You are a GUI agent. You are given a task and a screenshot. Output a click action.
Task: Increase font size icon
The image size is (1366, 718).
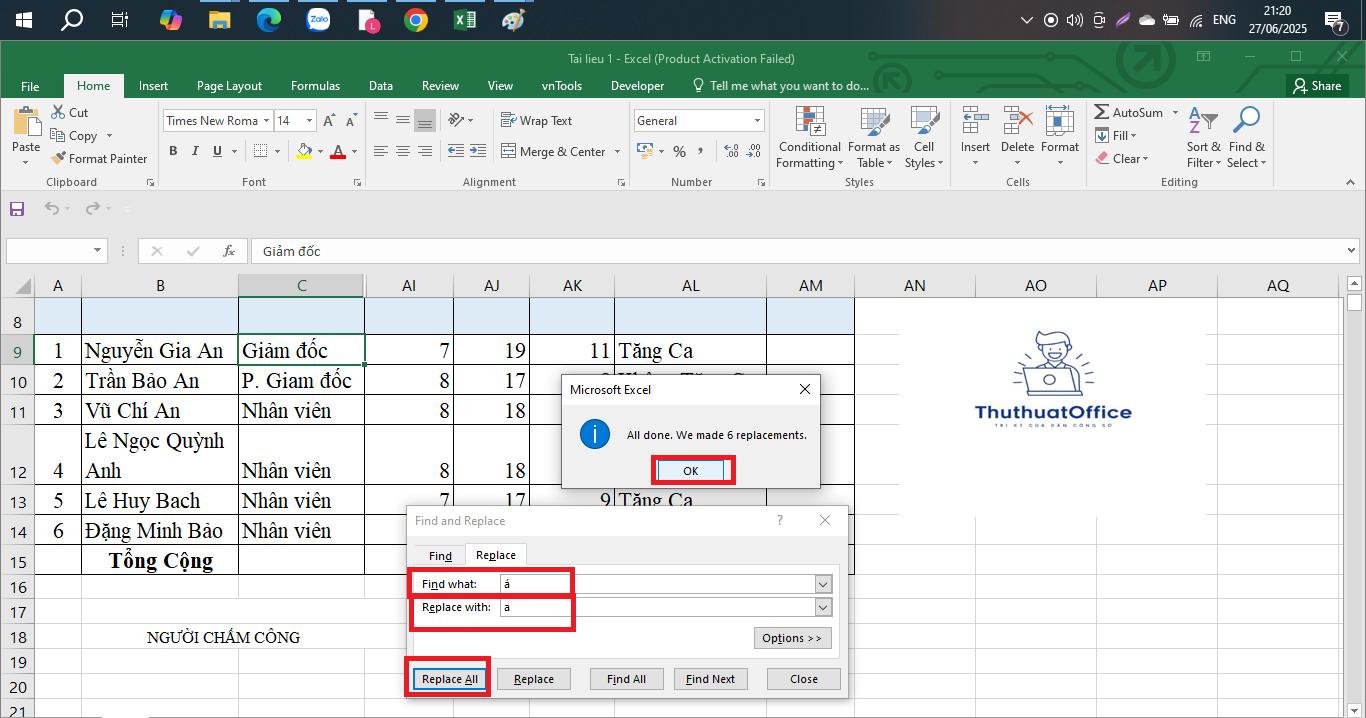[330, 121]
